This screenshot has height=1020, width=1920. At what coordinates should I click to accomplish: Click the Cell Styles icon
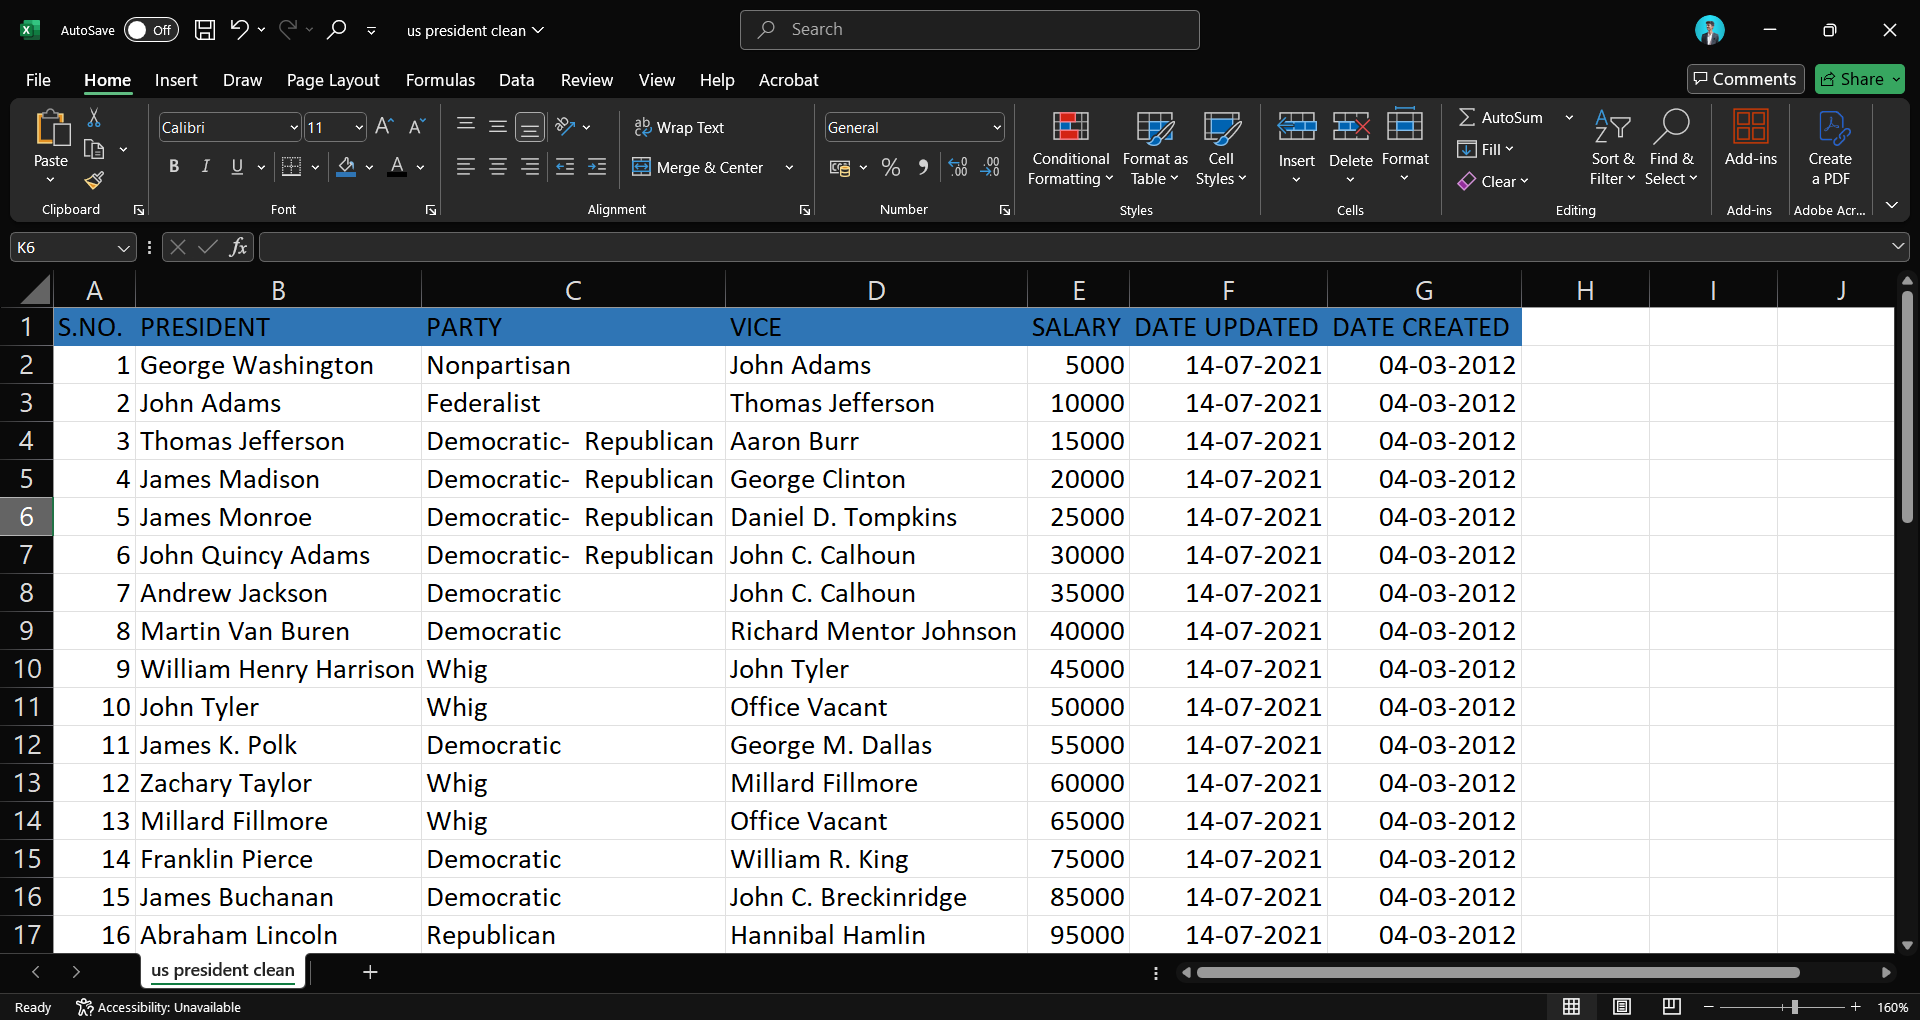[1221, 127]
